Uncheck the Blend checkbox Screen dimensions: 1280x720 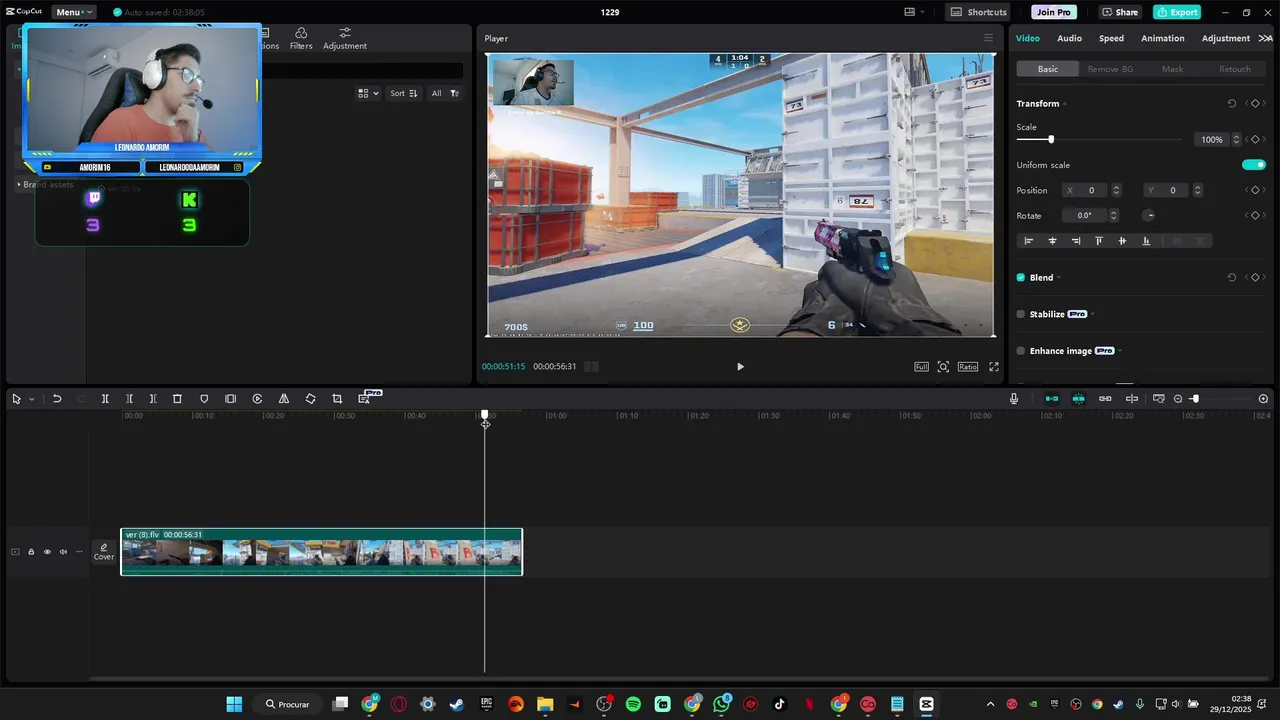(1021, 278)
